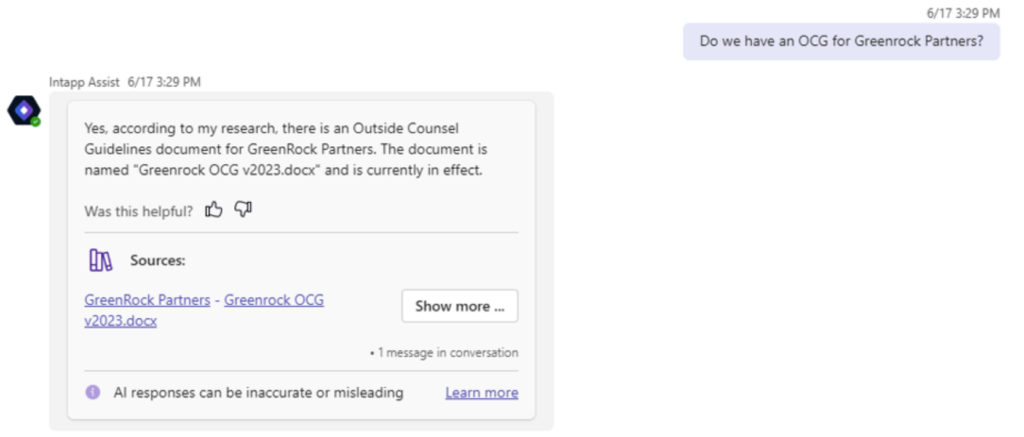Click the Sources heading text
Screen dimensions: 1024x437
click(x=157, y=261)
